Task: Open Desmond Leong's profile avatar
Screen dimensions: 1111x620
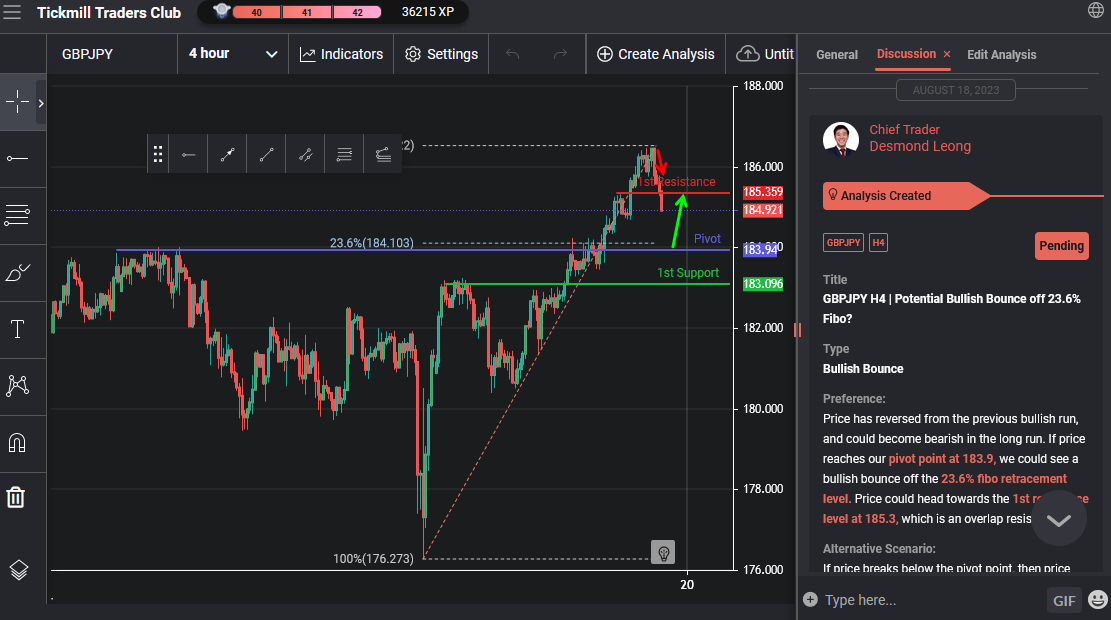Action: (x=841, y=139)
